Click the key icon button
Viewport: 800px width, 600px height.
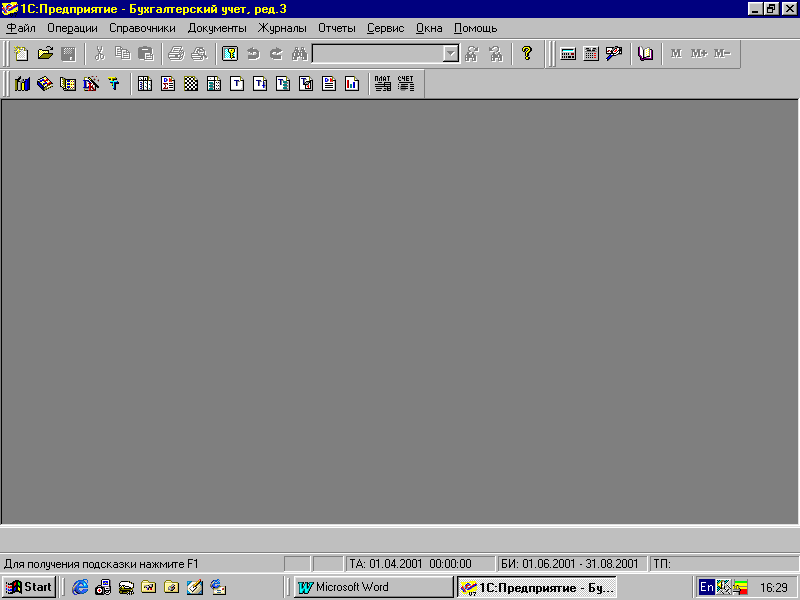[230, 54]
